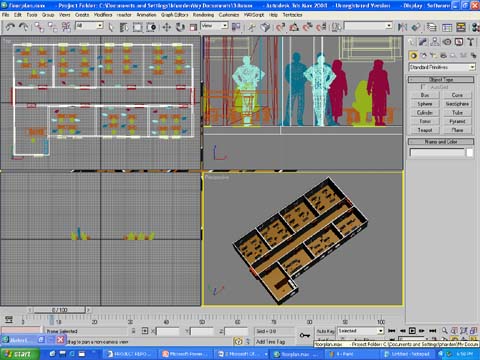The height and width of the screenshot is (360, 480).
Task: Open the Modifiers menu
Action: click(x=103, y=15)
